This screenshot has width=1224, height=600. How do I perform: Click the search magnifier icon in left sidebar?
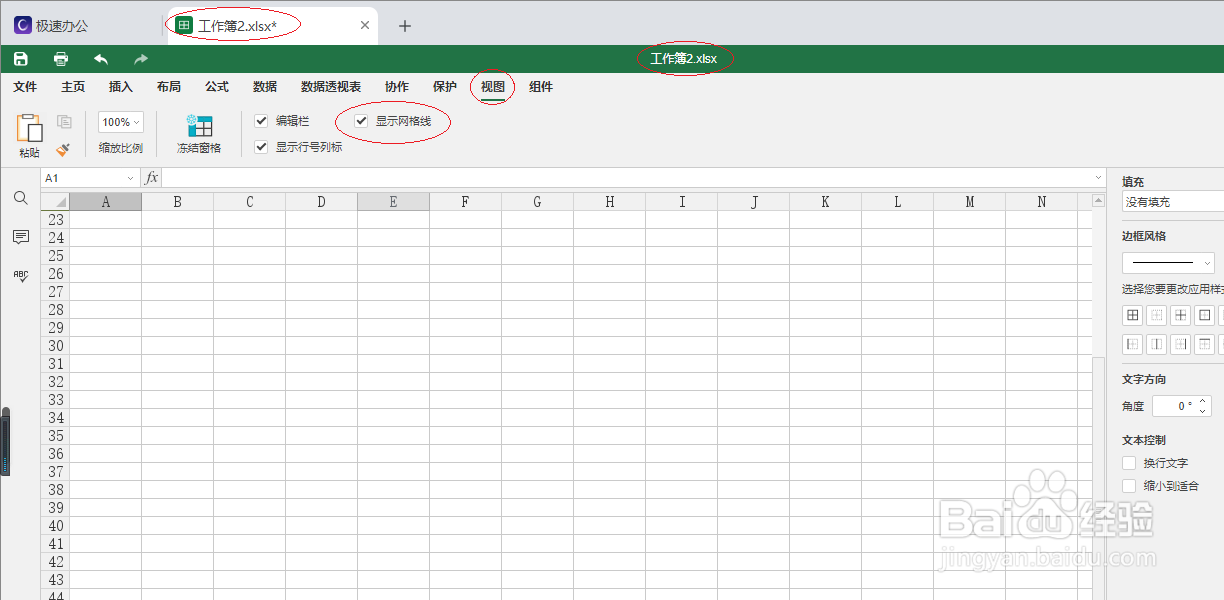coord(20,198)
